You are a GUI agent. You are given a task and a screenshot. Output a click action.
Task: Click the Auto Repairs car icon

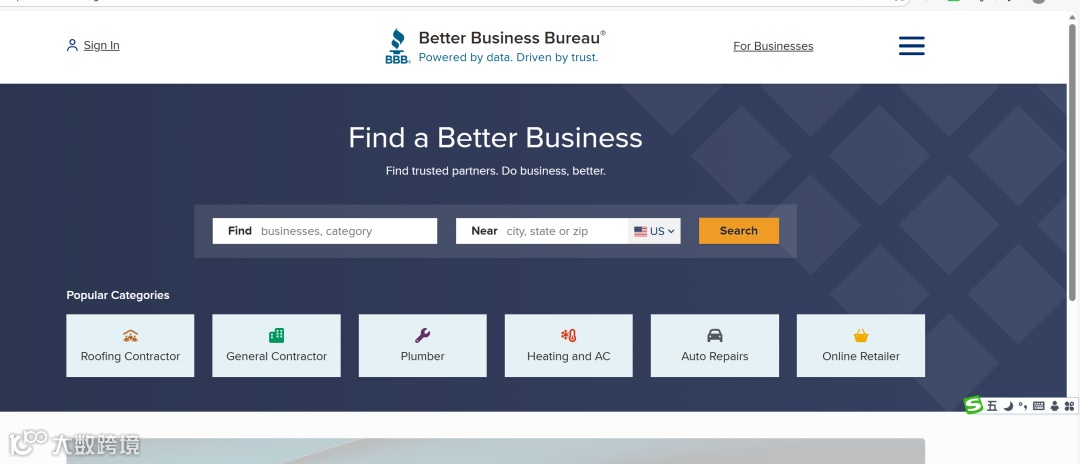(715, 335)
